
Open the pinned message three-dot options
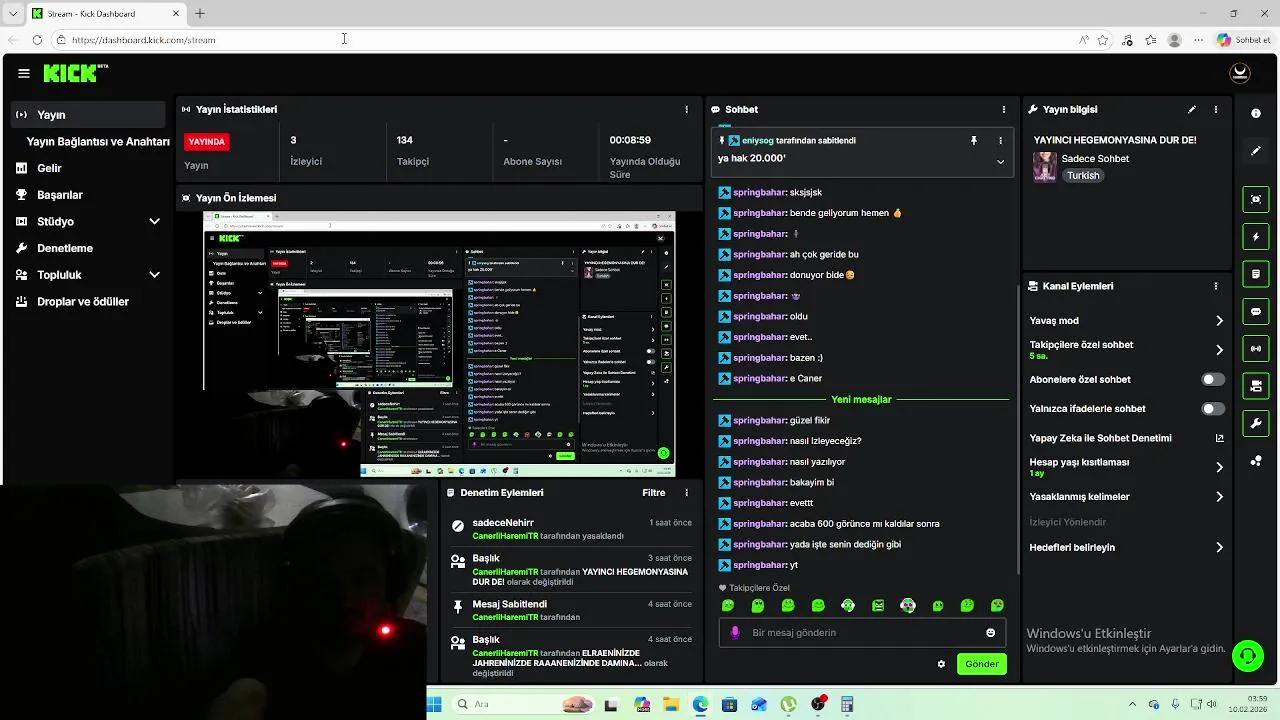click(1000, 141)
